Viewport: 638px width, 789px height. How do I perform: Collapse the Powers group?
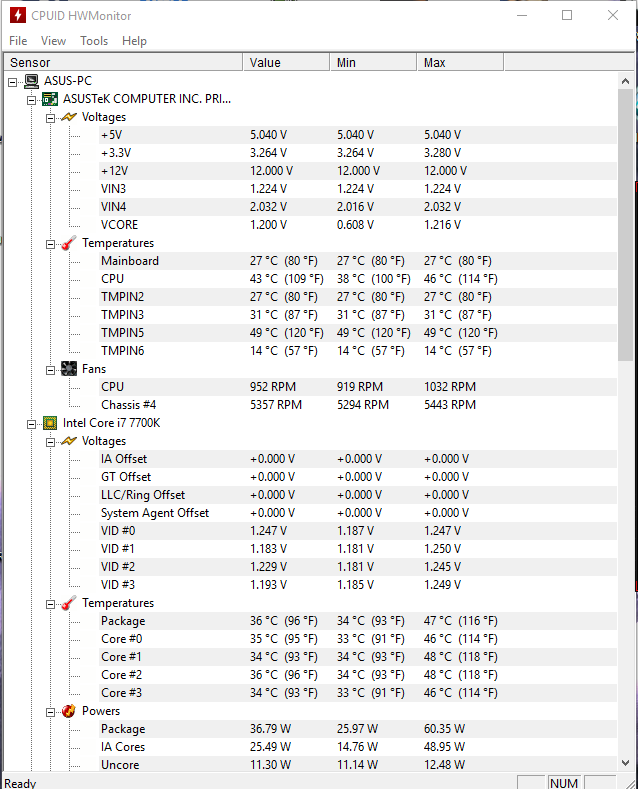point(50,712)
